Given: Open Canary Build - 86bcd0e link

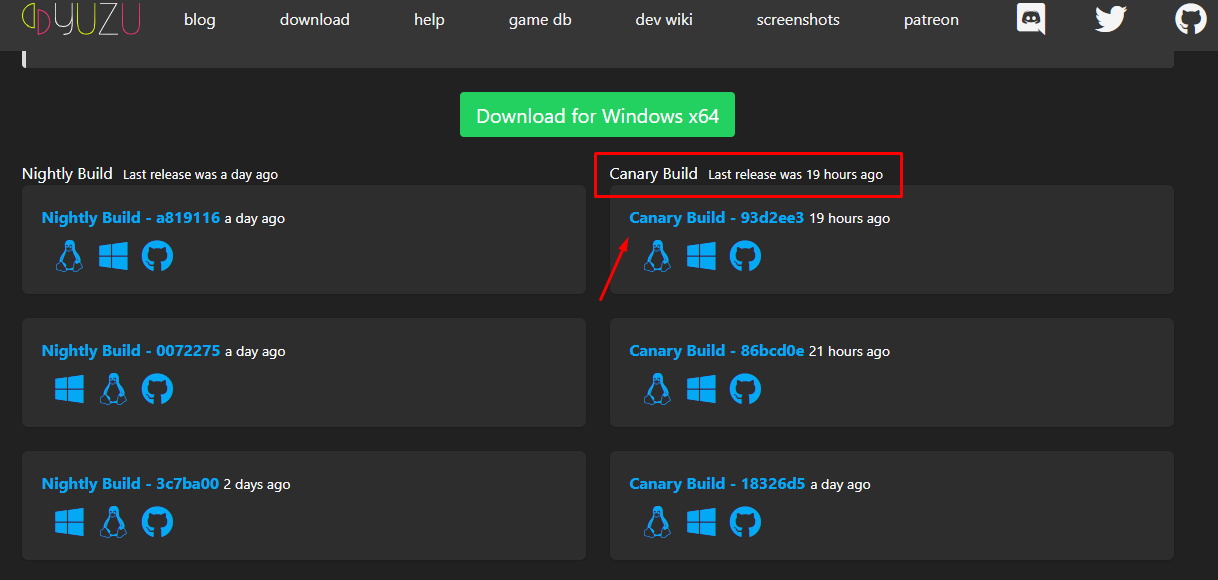Looking at the screenshot, I should [717, 351].
